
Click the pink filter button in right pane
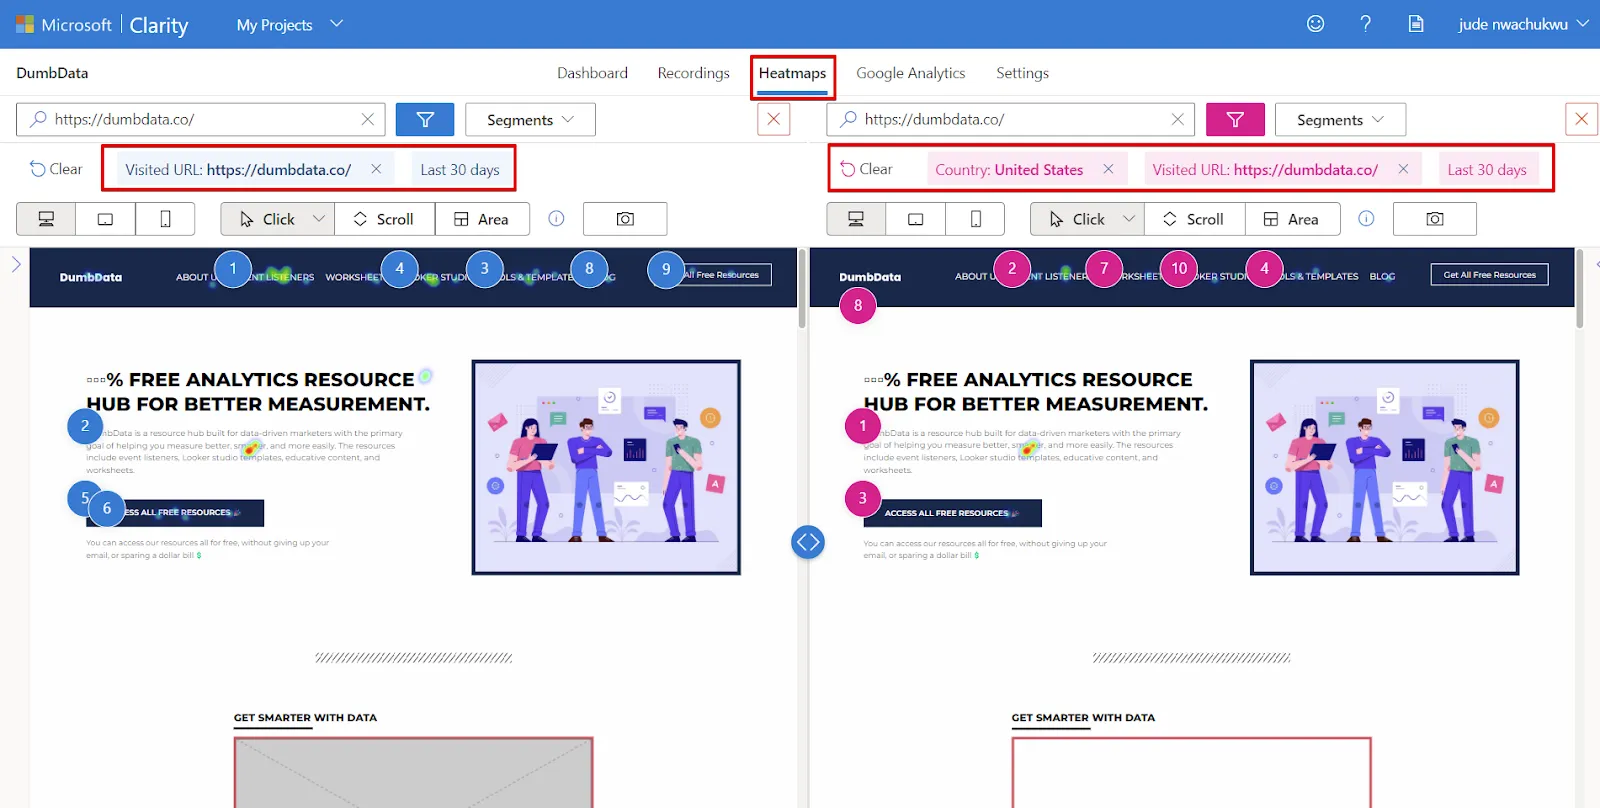coord(1235,119)
